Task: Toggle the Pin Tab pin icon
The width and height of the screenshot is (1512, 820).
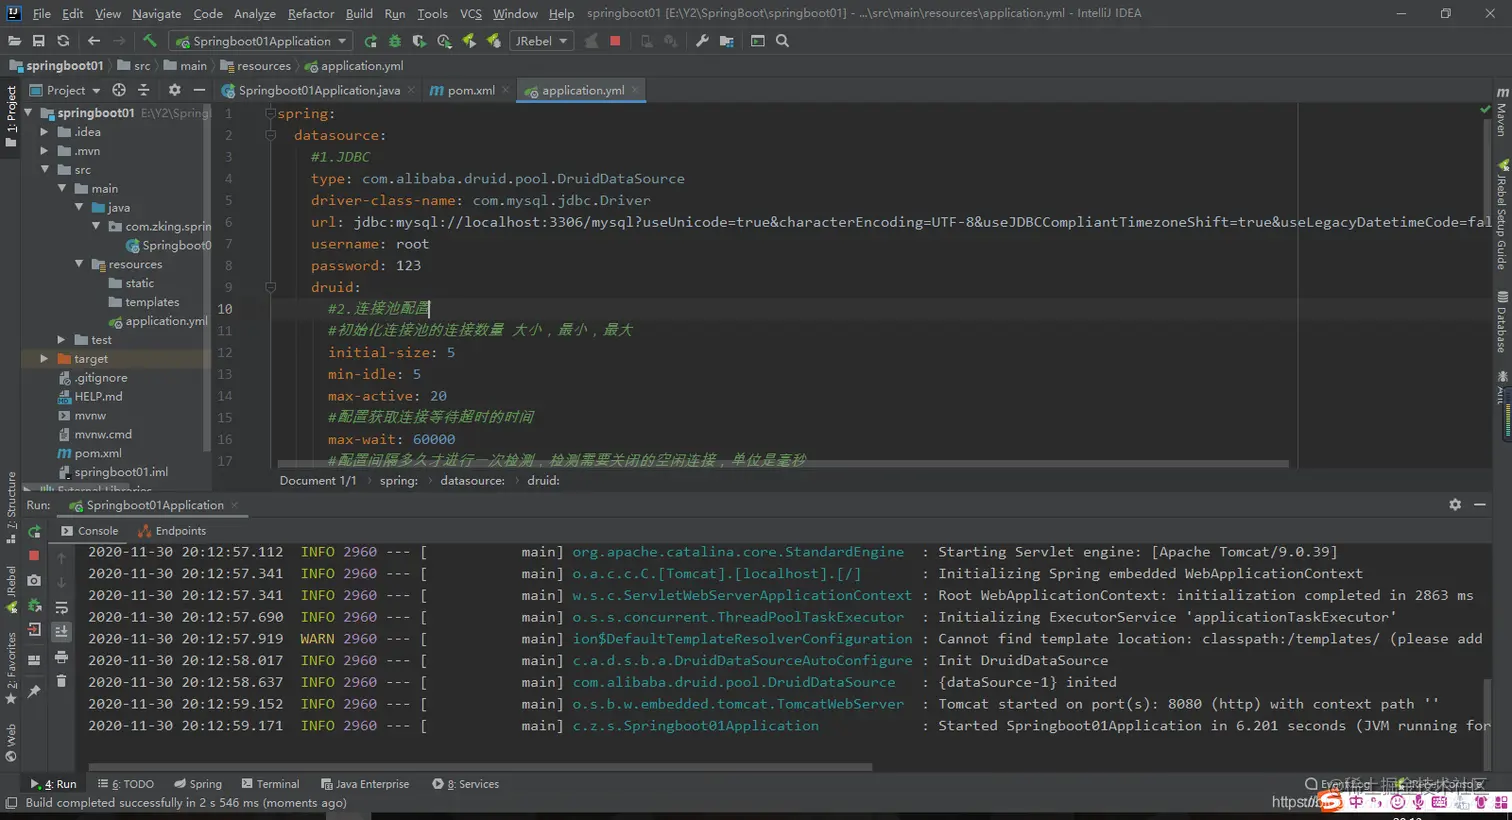Action: pyautogui.click(x=34, y=691)
